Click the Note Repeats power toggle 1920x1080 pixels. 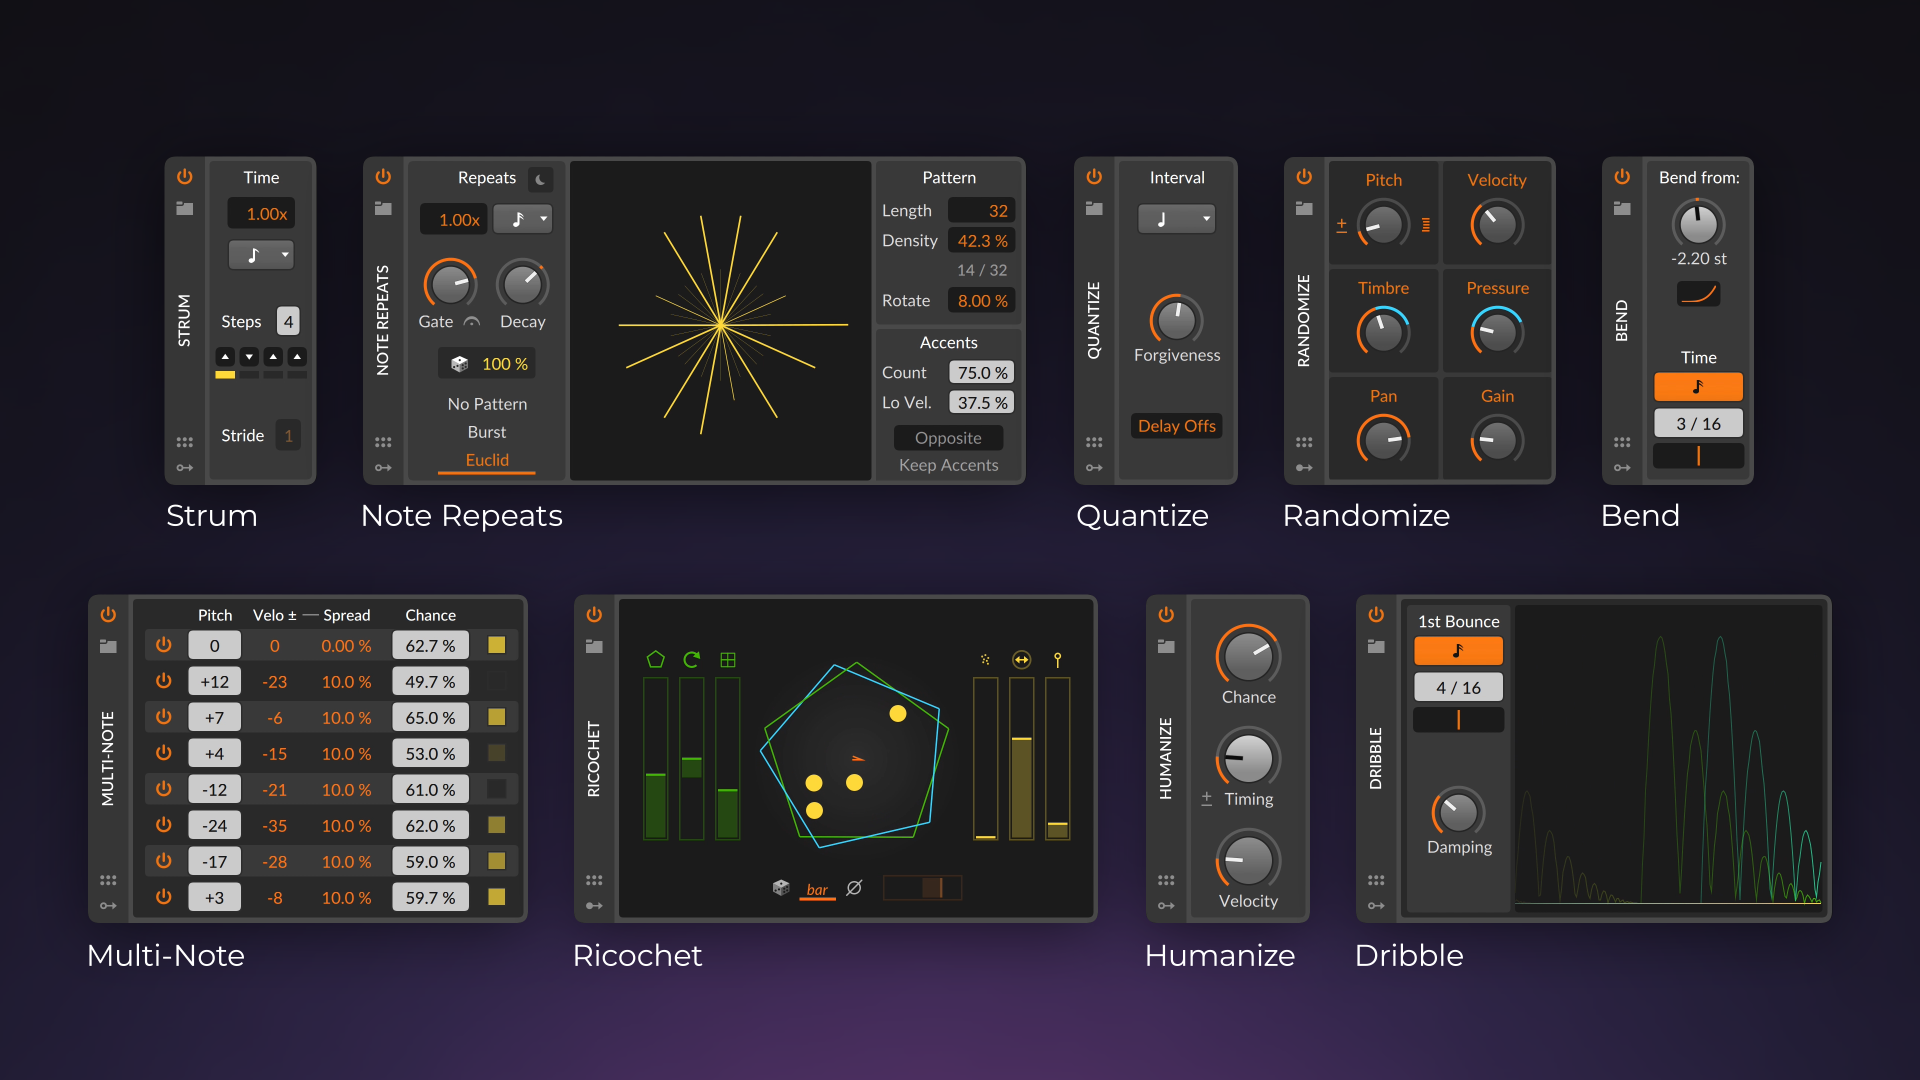(382, 177)
